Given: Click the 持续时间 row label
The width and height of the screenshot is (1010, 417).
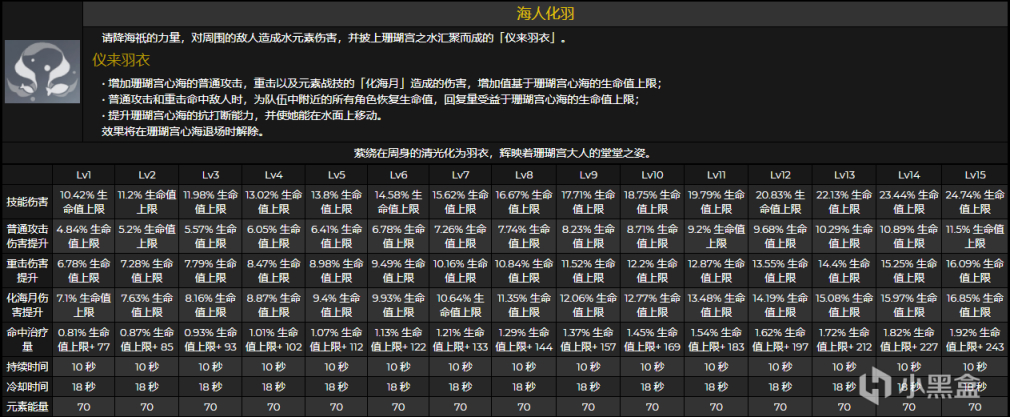Looking at the screenshot, I should 28,367.
